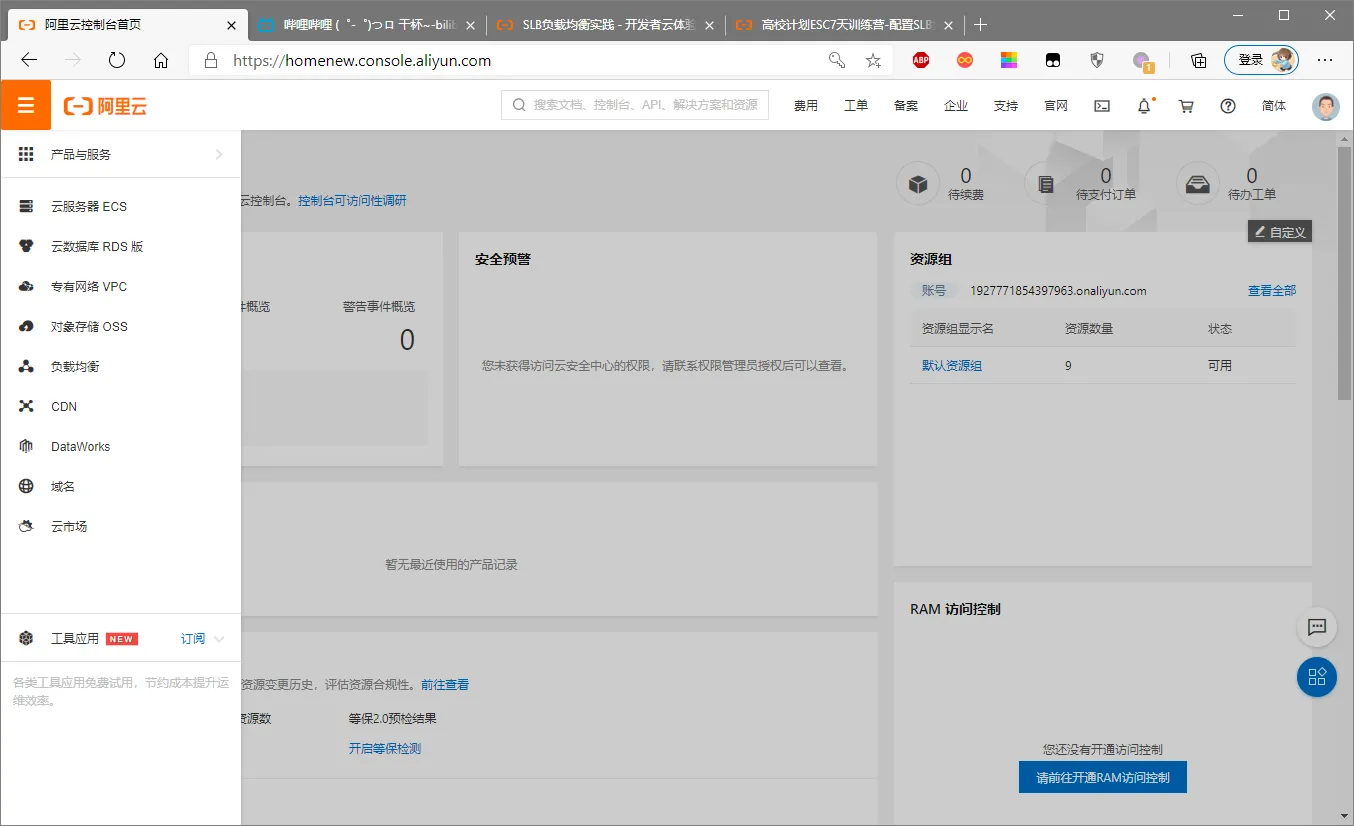Click the blue floating apps grid button
1354x826 pixels.
1317,677
